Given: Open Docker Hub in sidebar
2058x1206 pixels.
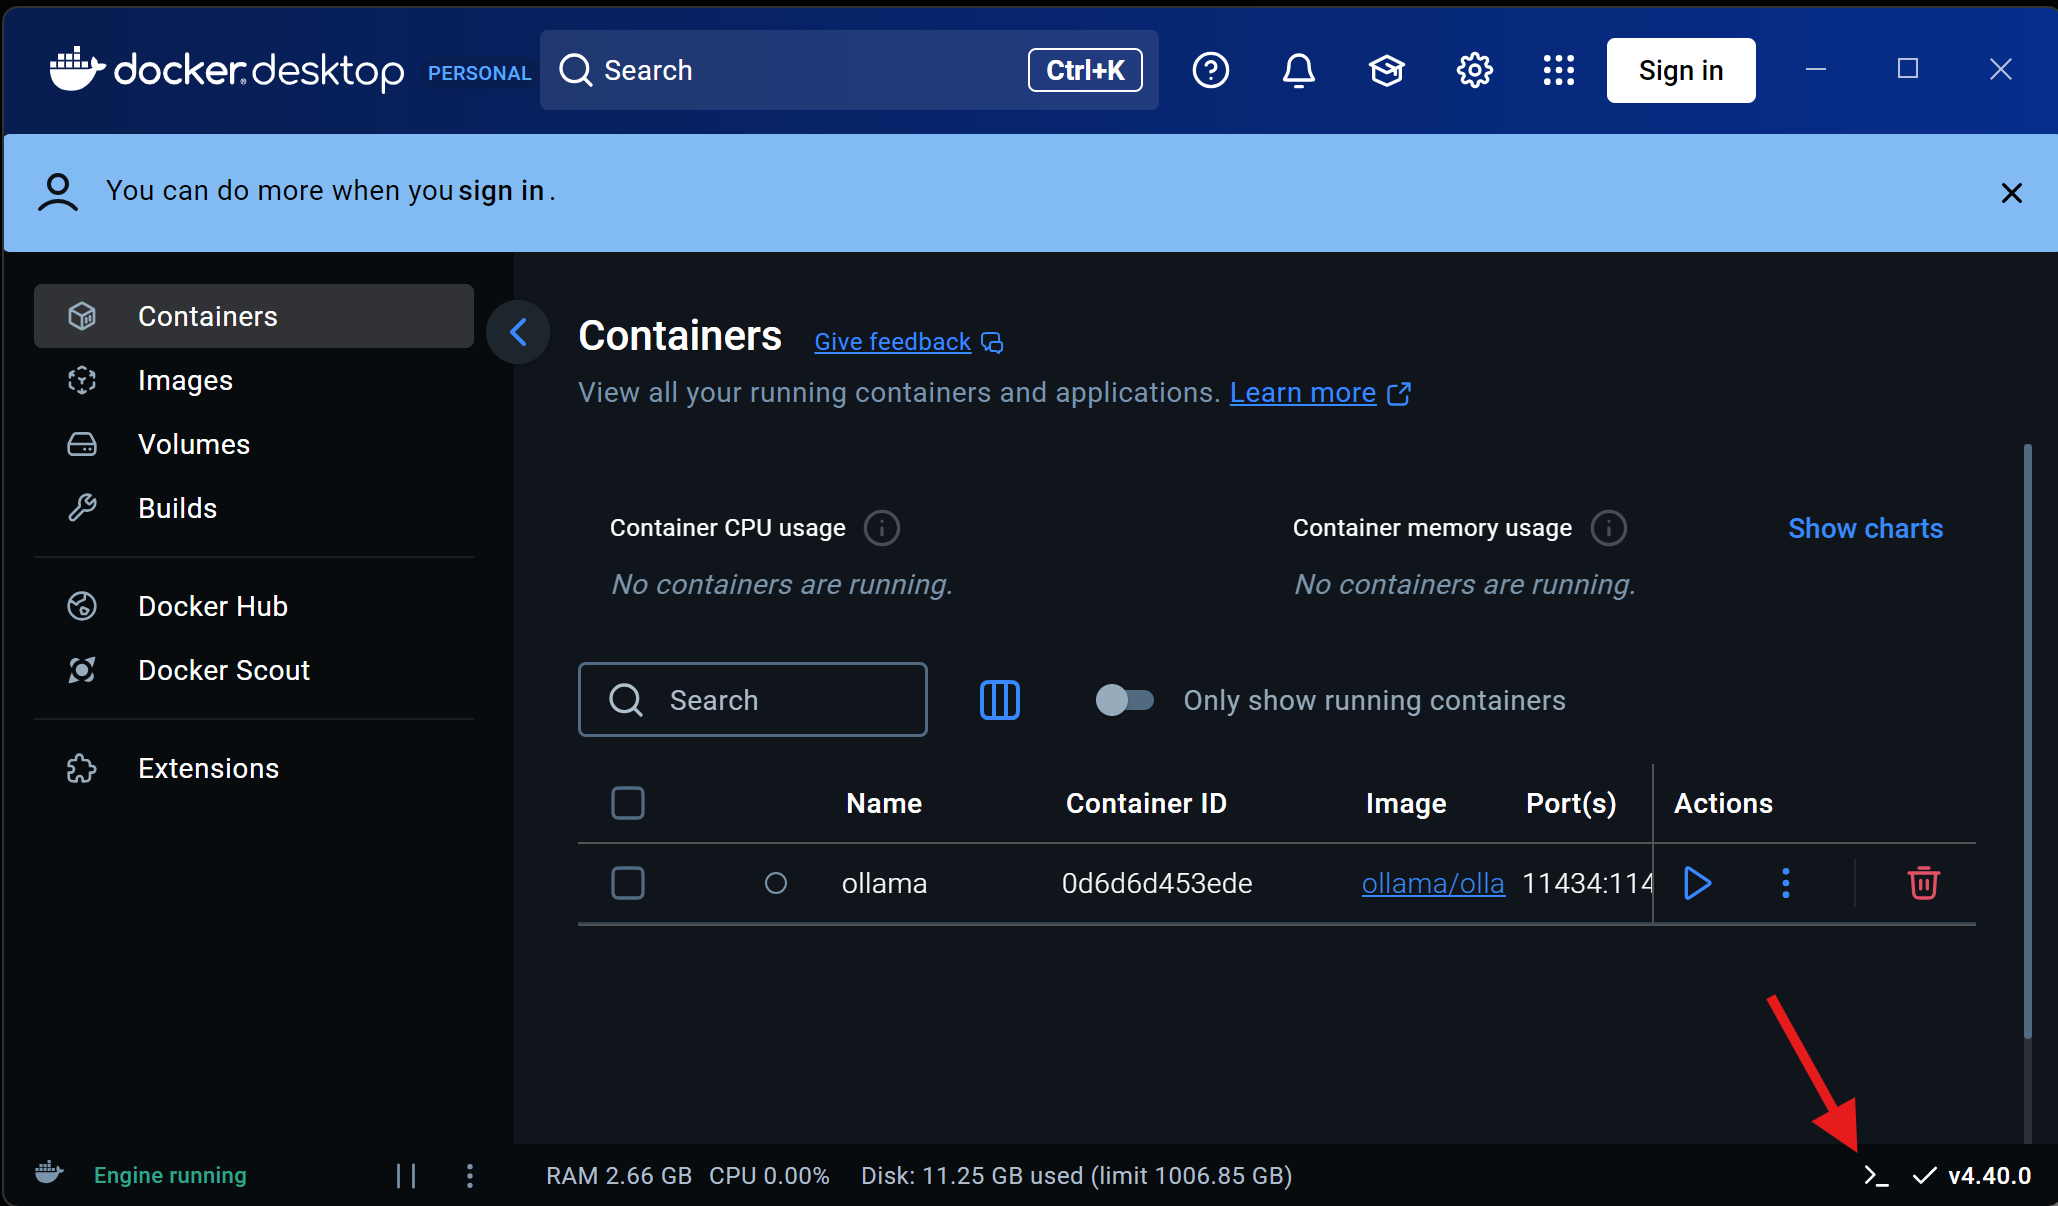Looking at the screenshot, I should click(x=254, y=606).
